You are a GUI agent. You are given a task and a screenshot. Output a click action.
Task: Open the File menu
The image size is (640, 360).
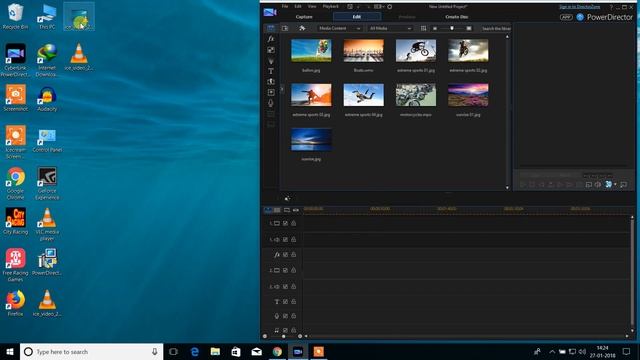click(285, 7)
